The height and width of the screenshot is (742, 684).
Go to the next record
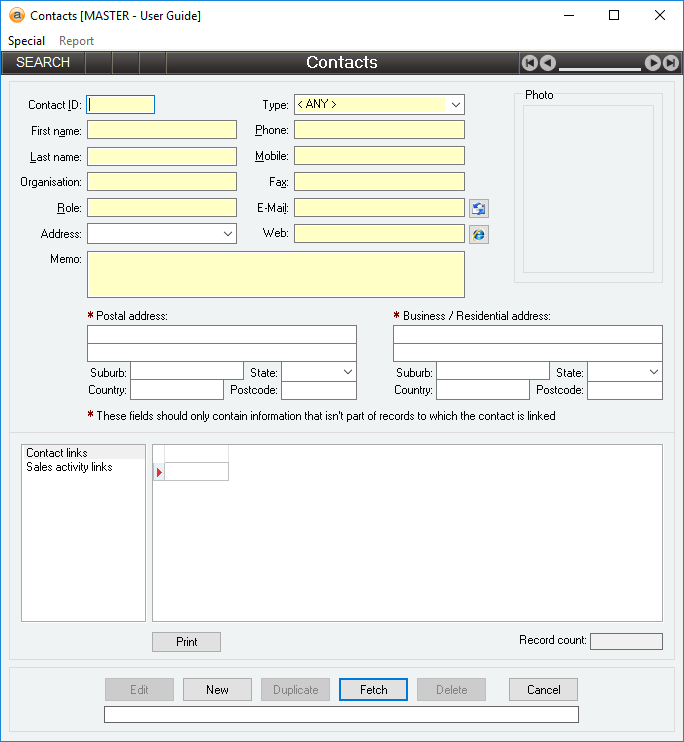652,63
